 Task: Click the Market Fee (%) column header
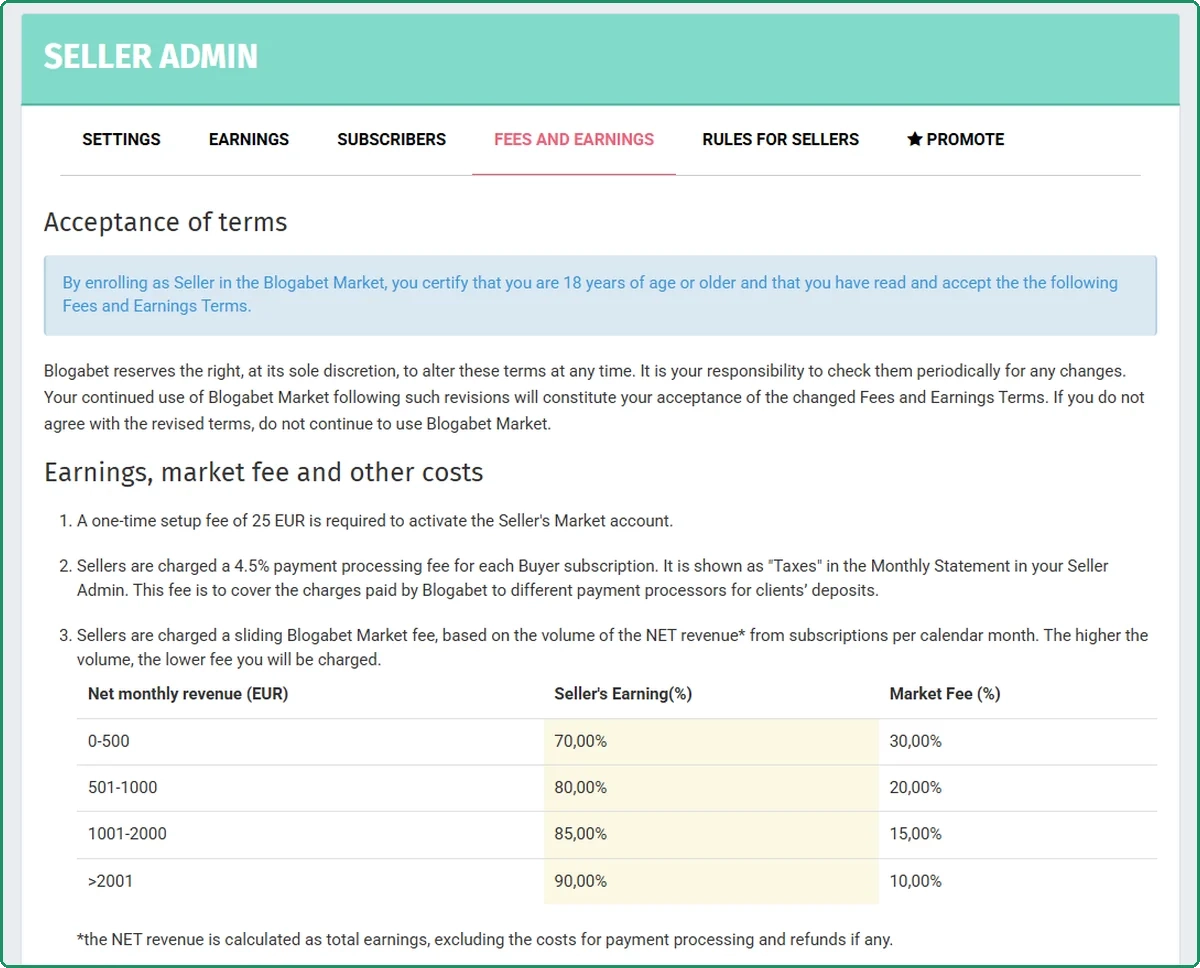pos(945,694)
